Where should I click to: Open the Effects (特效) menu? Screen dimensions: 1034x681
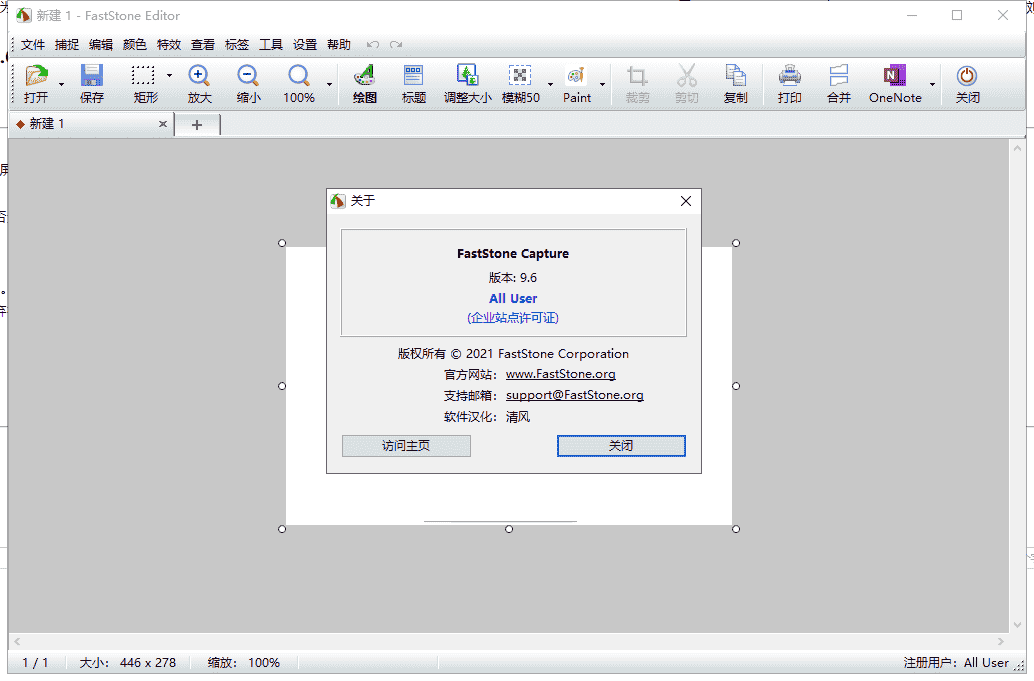point(169,45)
